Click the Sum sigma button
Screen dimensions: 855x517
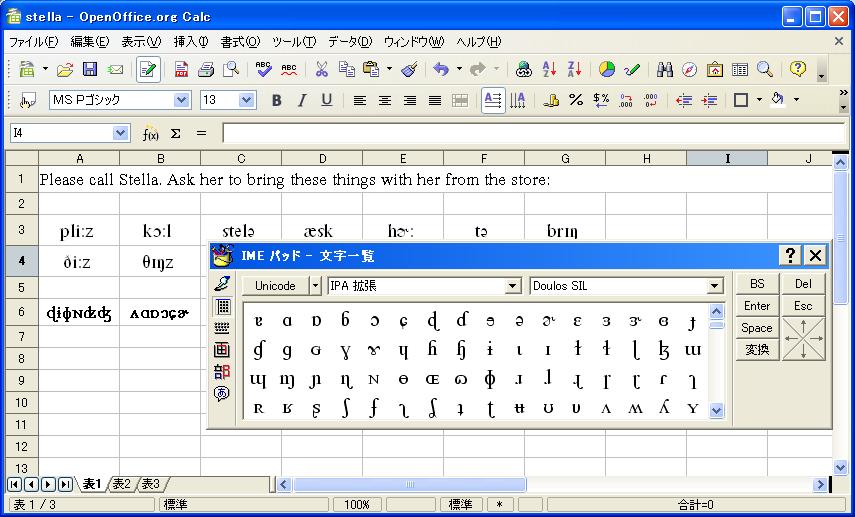click(176, 134)
